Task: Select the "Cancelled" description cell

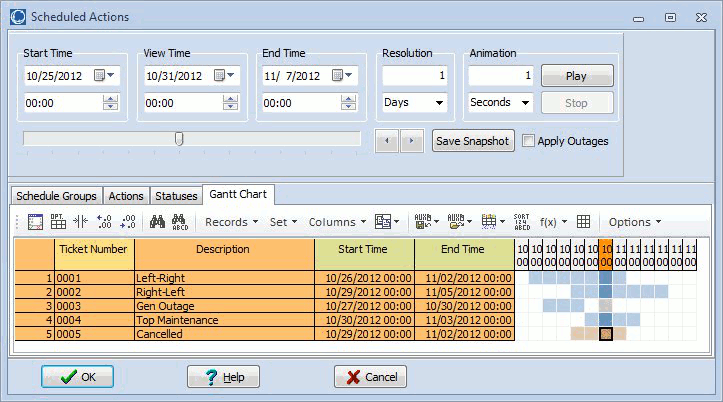Action: 224,334
